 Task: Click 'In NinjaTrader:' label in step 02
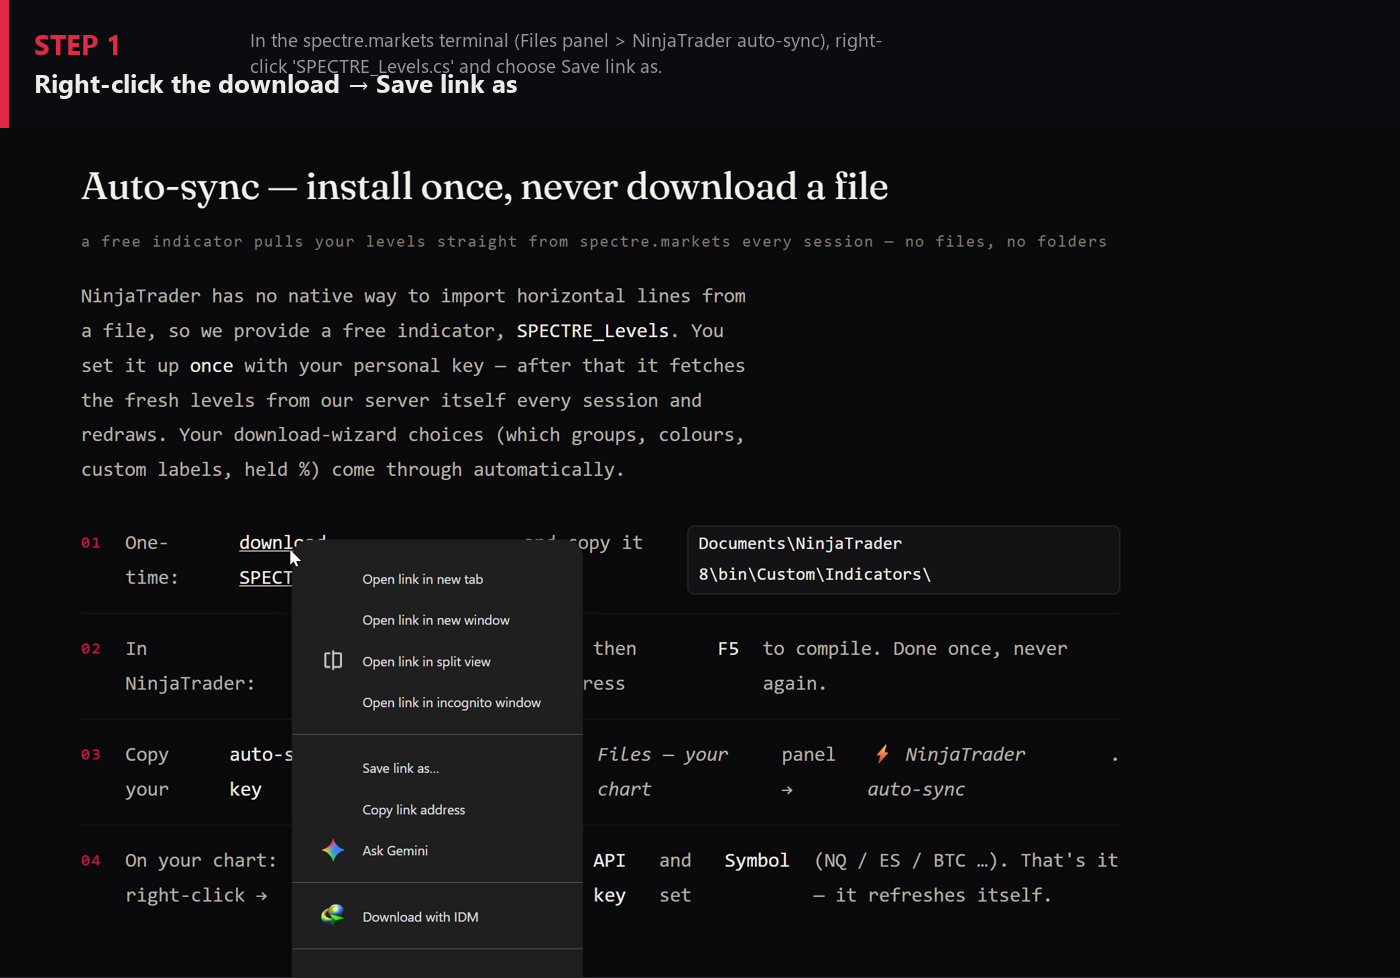click(x=190, y=666)
